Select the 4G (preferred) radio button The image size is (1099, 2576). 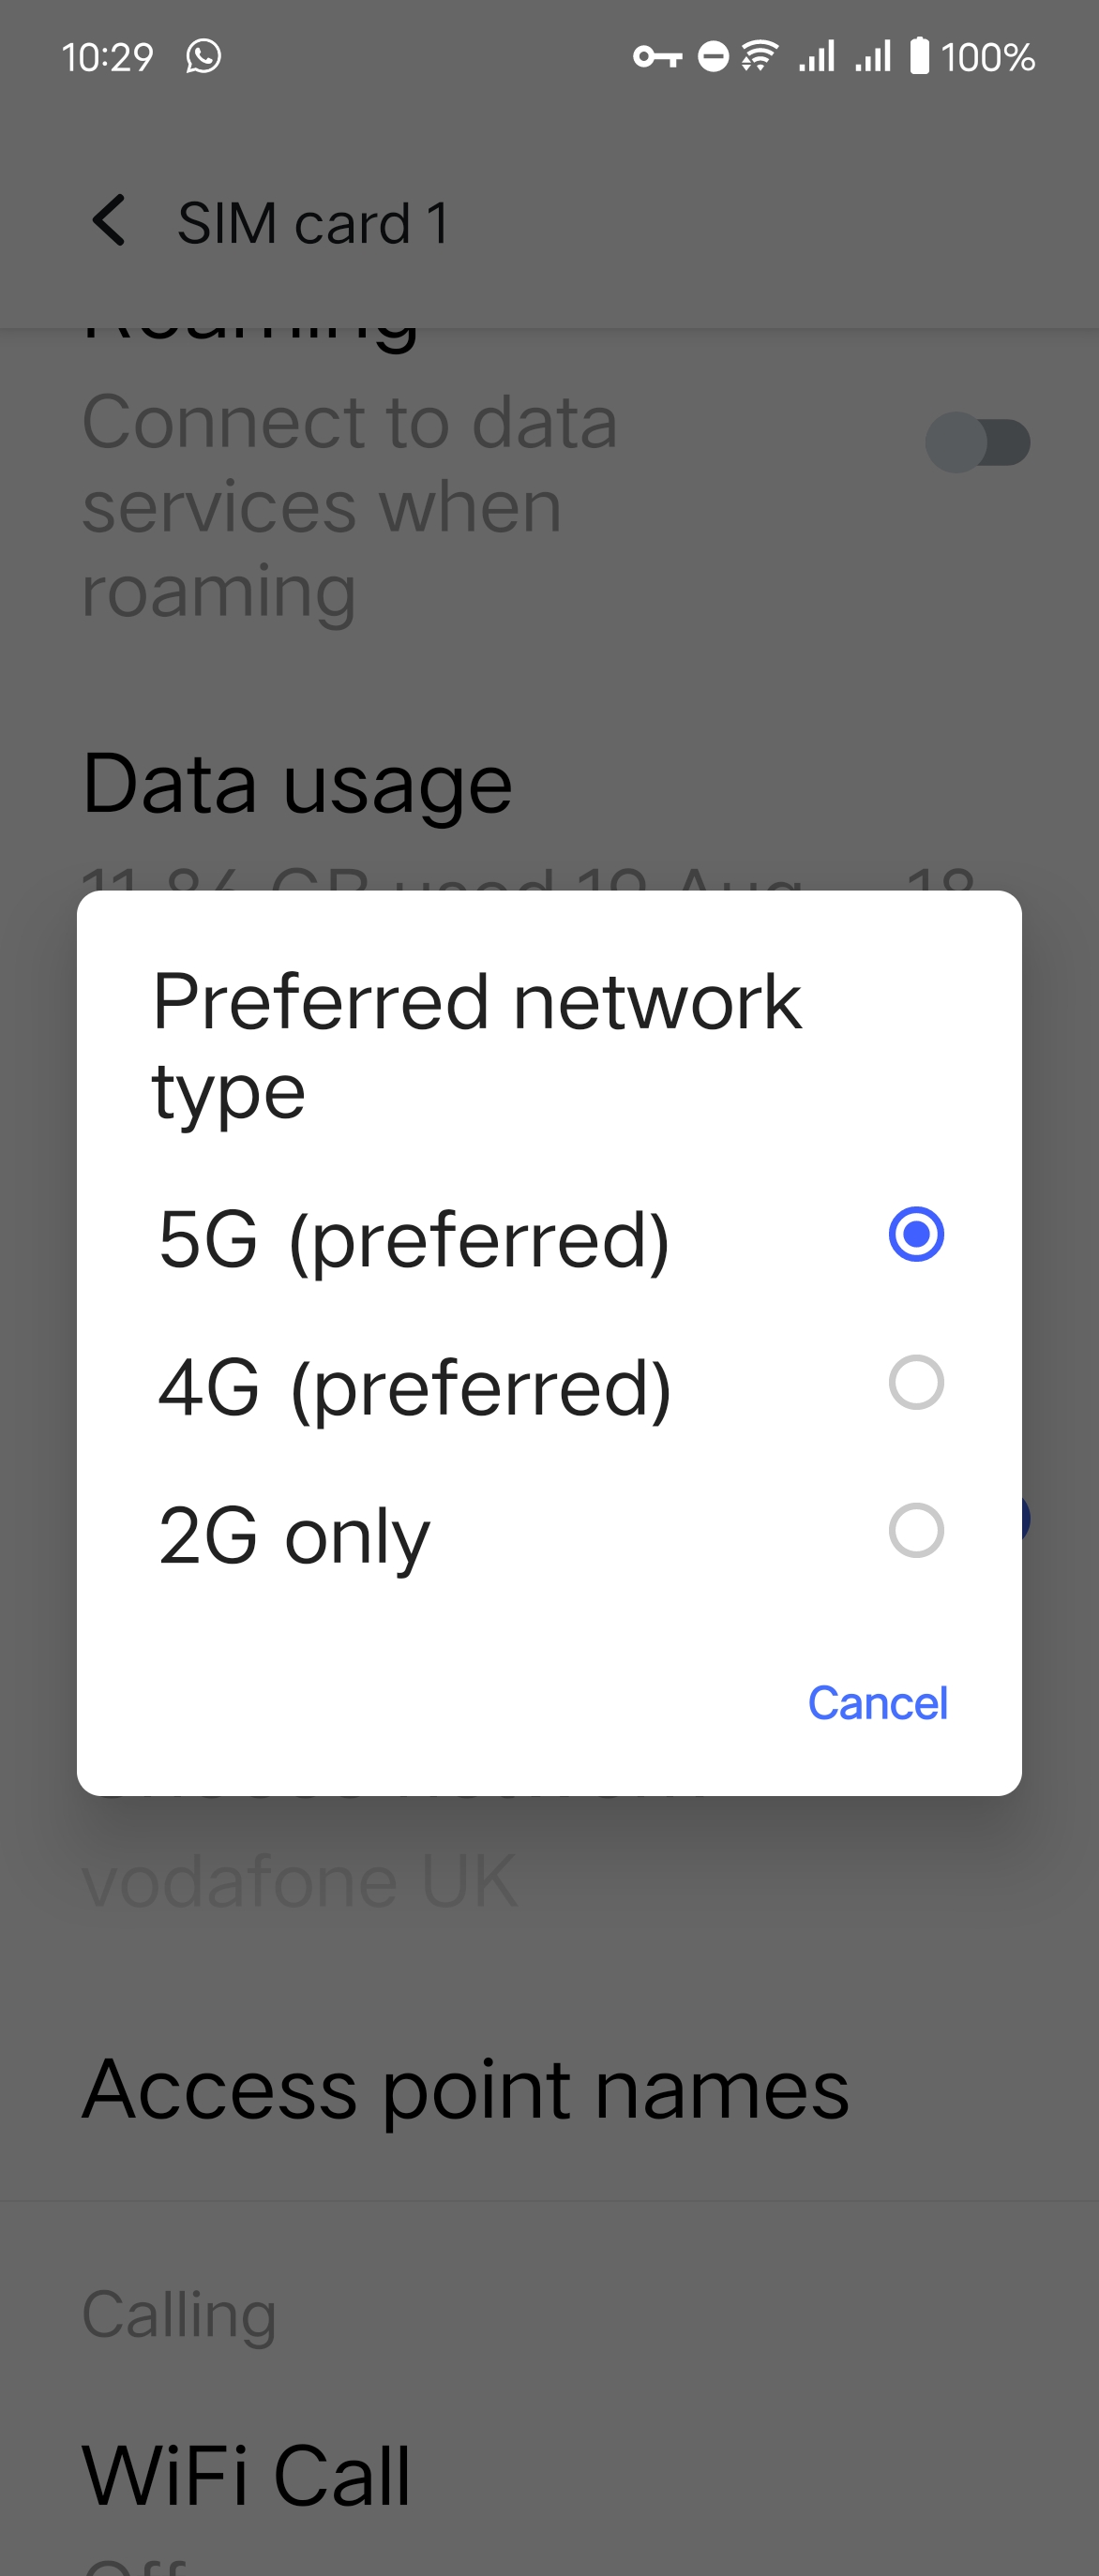click(x=916, y=1382)
